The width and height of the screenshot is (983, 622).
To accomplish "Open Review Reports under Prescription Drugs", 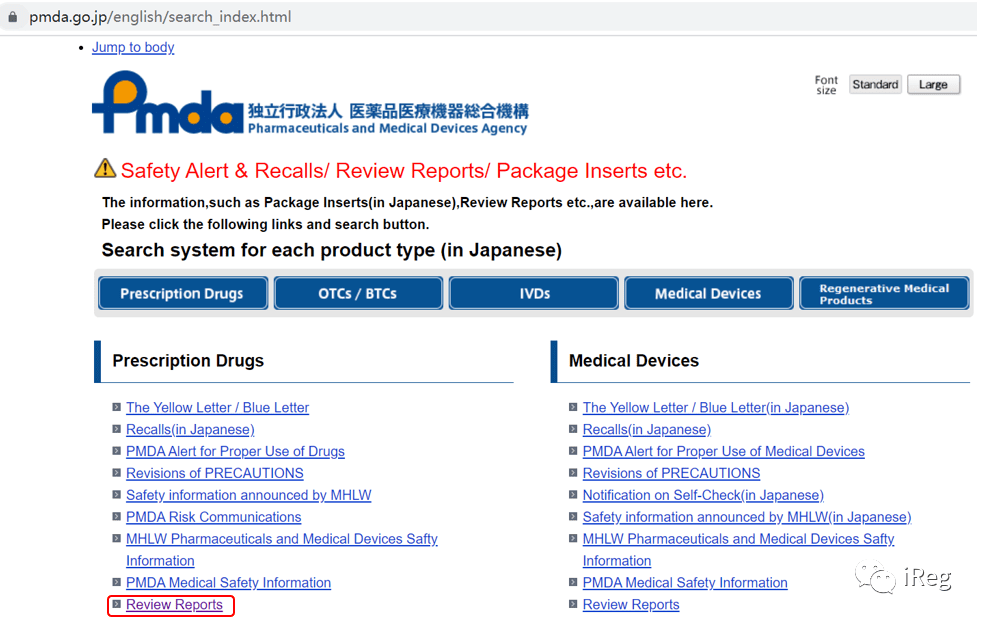I will [x=174, y=604].
